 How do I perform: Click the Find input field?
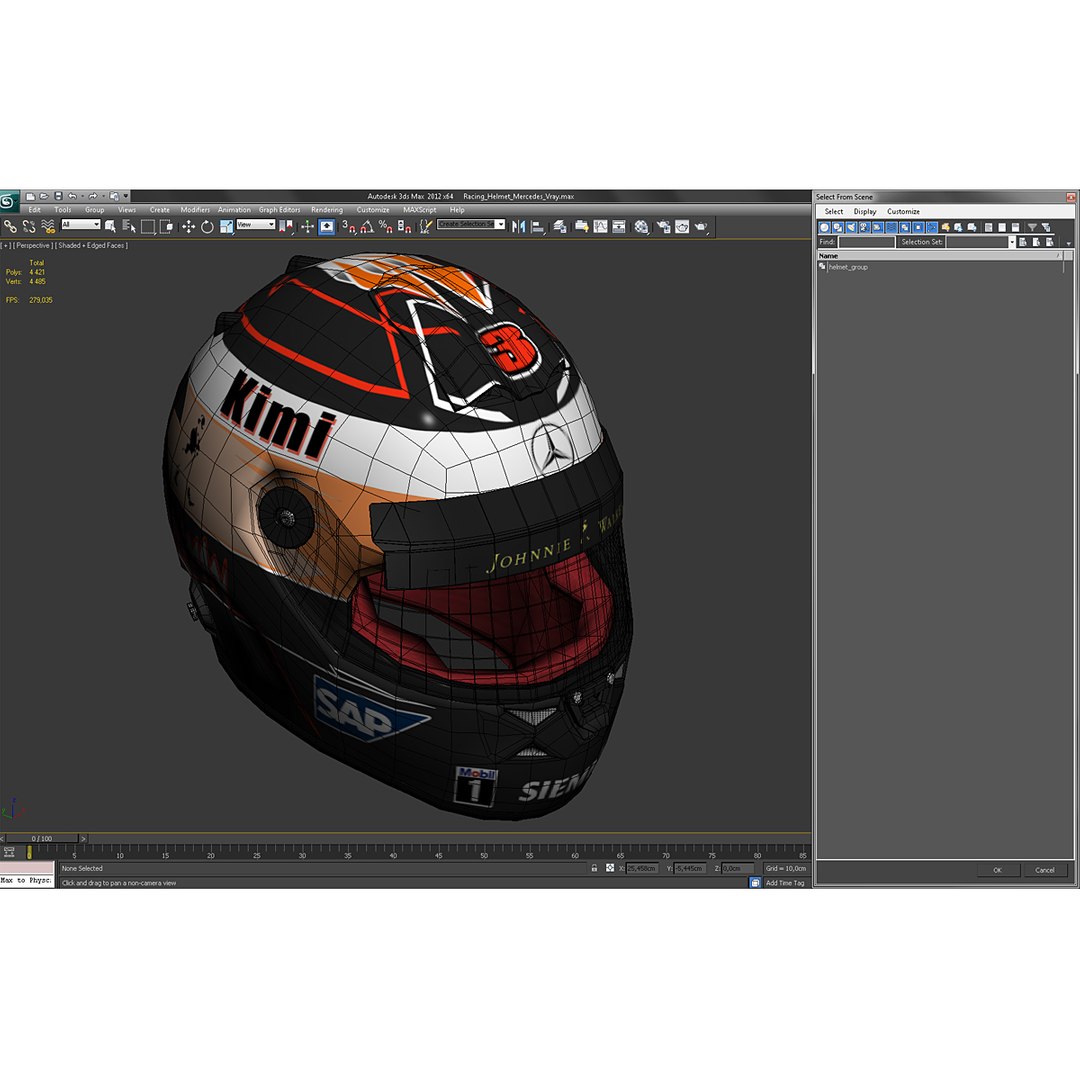pos(866,242)
